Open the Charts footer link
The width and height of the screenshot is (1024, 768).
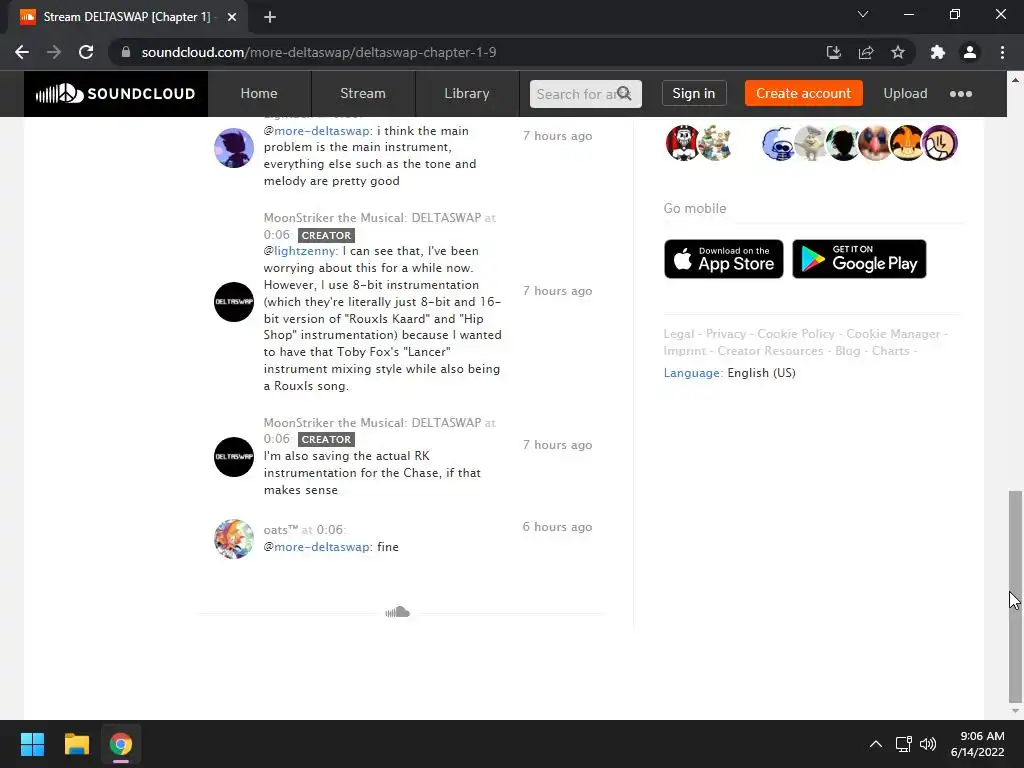tap(891, 351)
